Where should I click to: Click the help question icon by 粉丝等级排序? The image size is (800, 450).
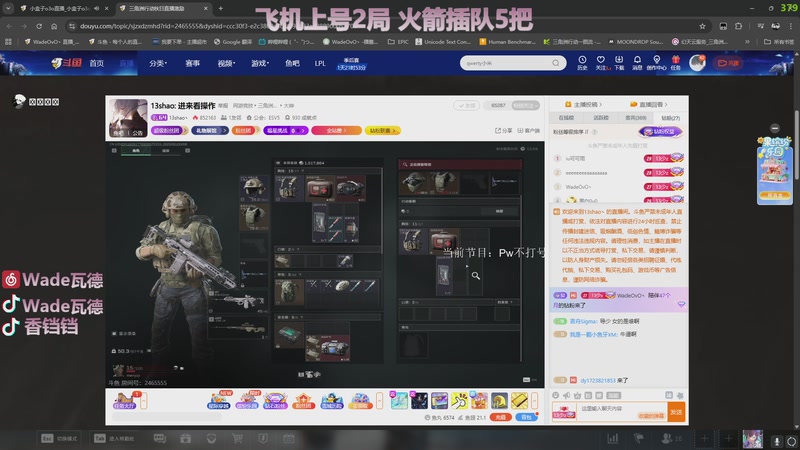tap(594, 132)
